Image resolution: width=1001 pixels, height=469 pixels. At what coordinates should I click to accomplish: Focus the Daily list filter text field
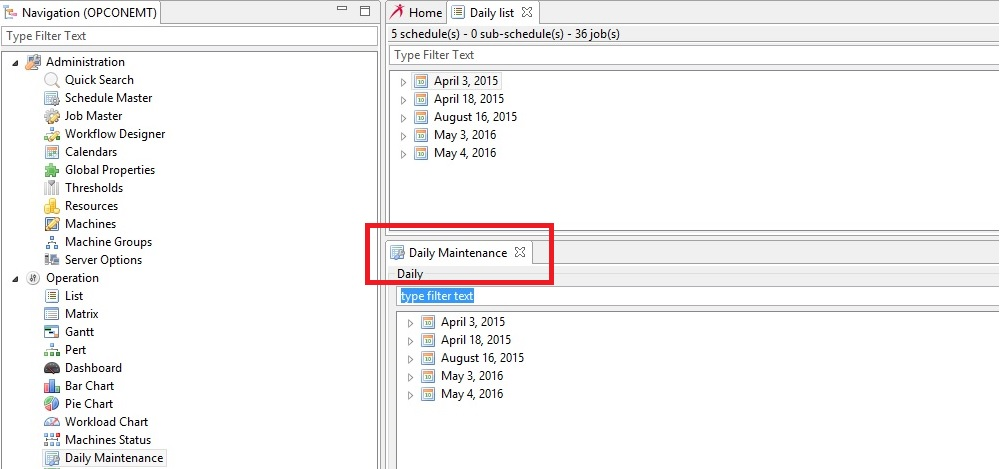click(x=695, y=55)
